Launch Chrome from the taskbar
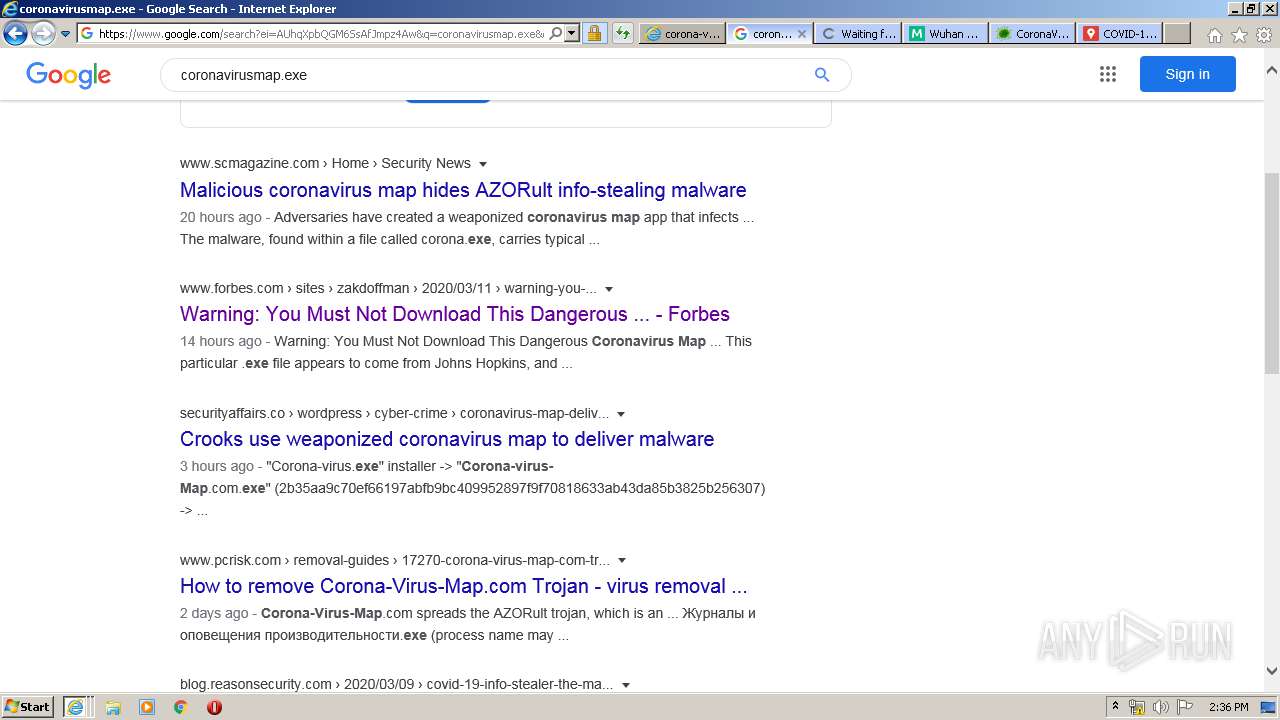 tap(181, 707)
